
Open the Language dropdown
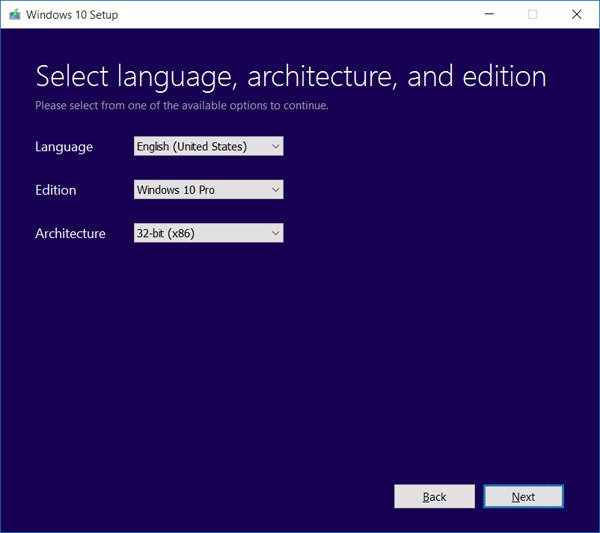pos(209,146)
